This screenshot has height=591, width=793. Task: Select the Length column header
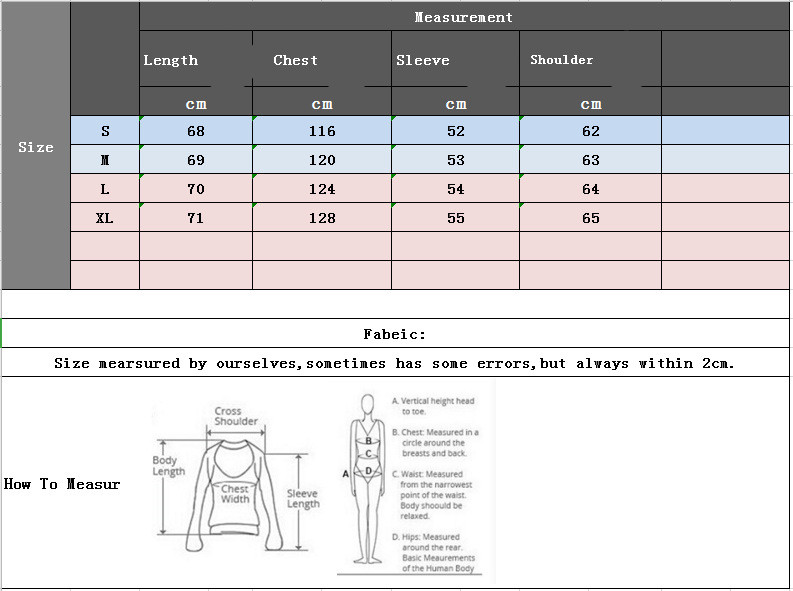171,60
